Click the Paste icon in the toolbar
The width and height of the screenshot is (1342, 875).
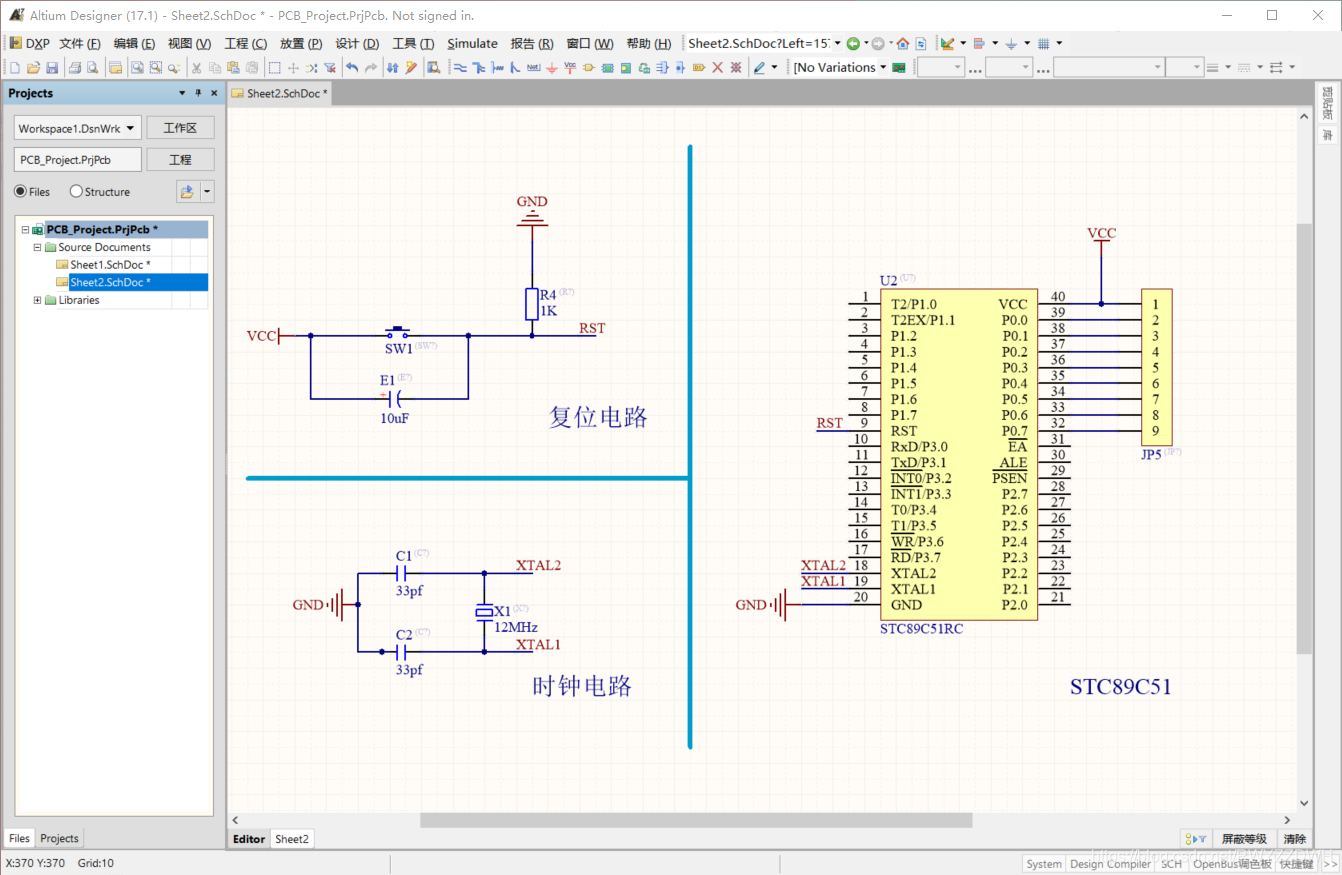(x=233, y=68)
